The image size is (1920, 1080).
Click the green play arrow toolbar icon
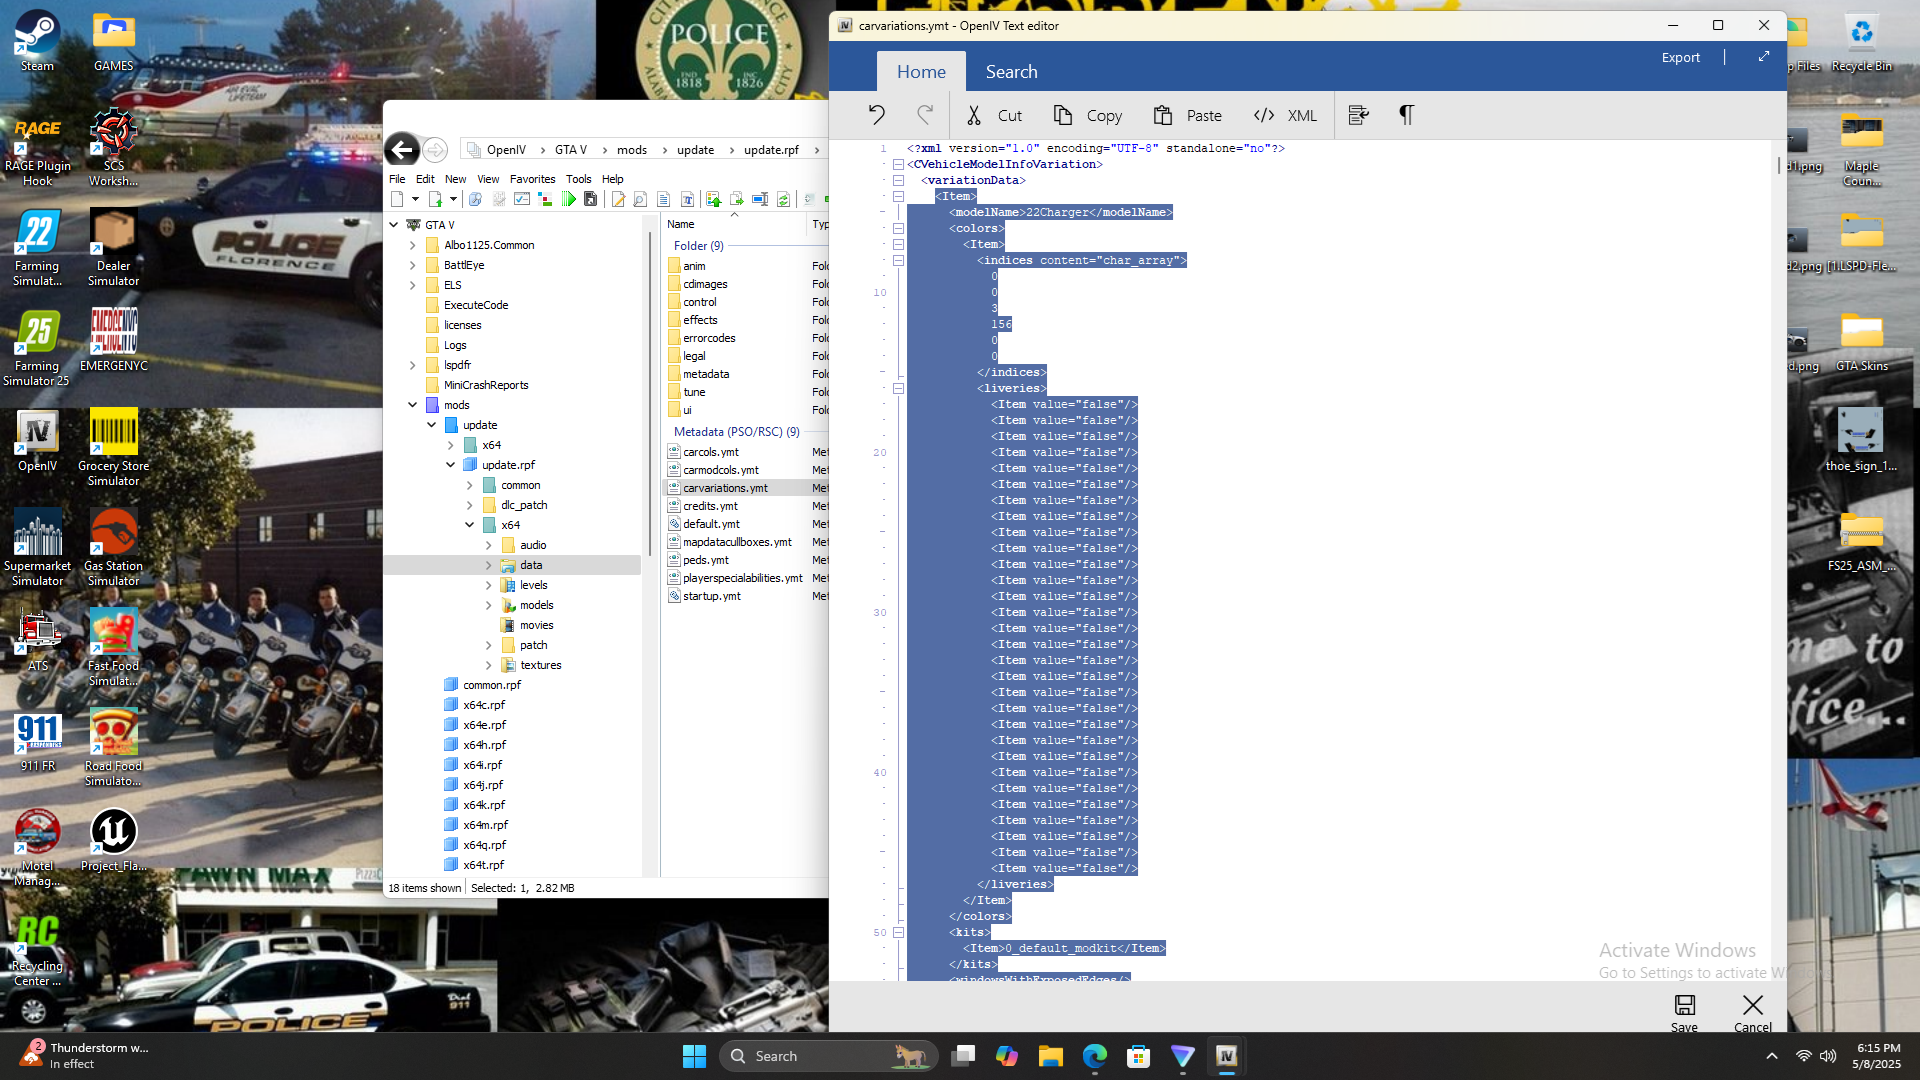point(568,199)
